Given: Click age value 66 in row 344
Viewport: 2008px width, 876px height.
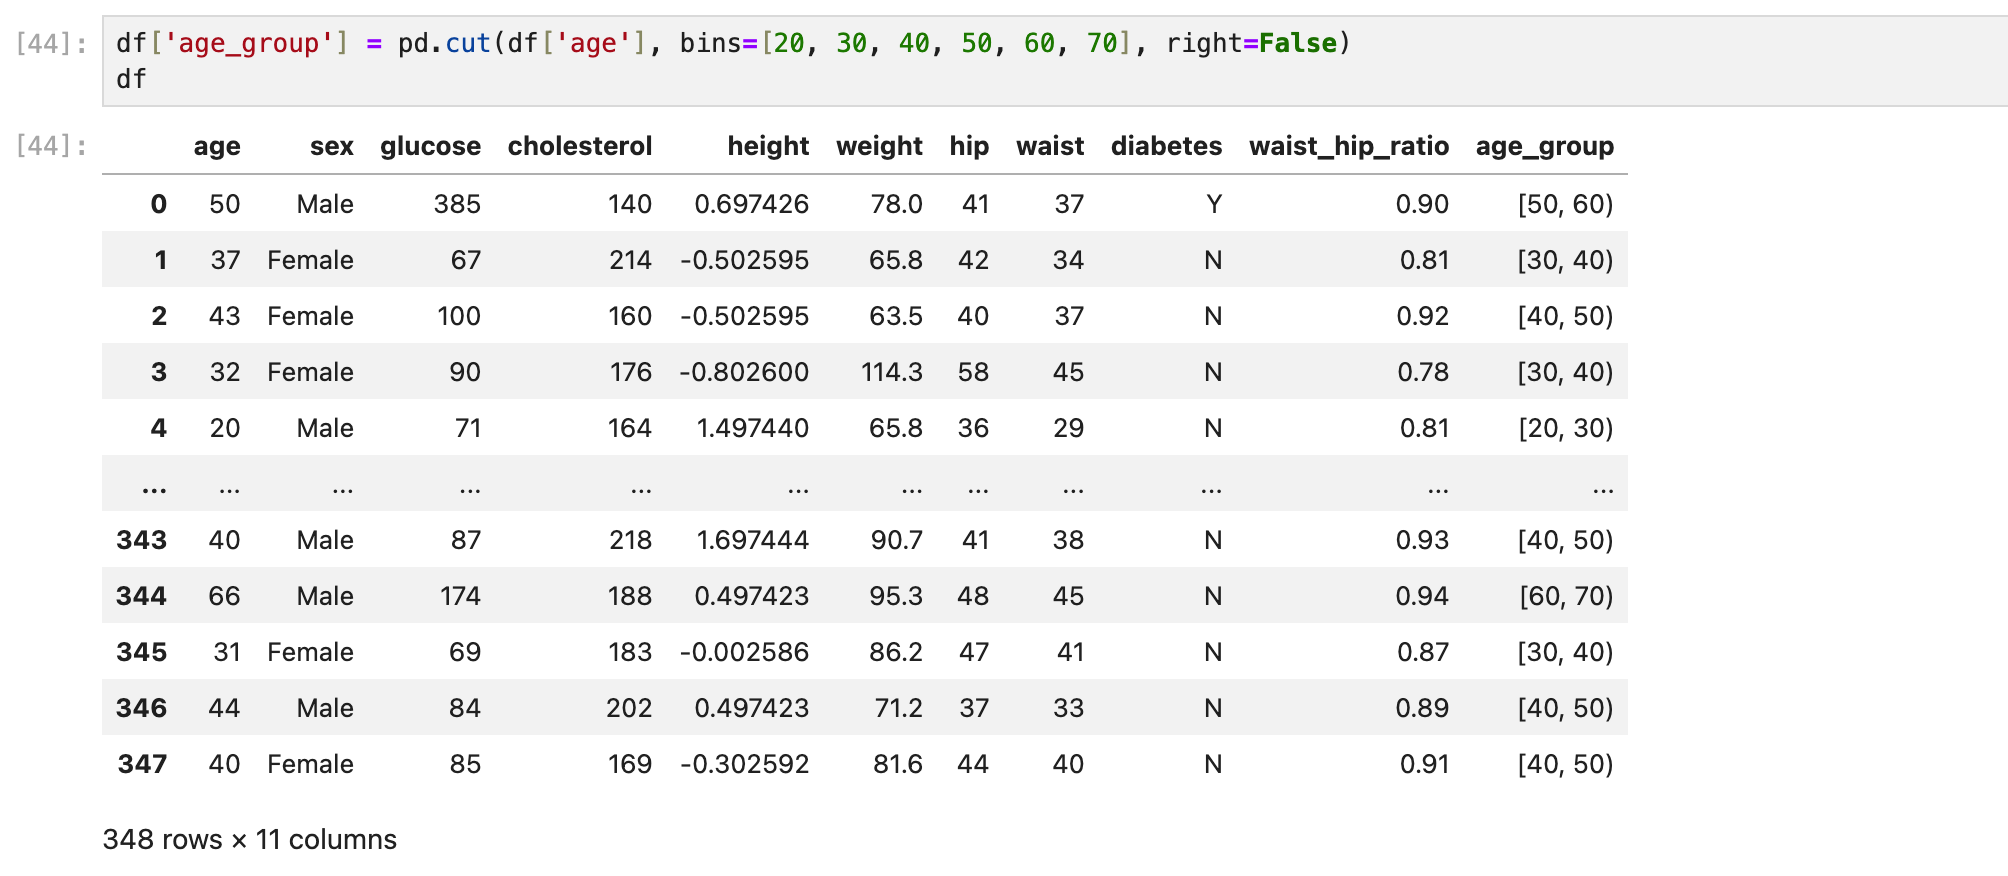Looking at the screenshot, I should coord(224,596).
